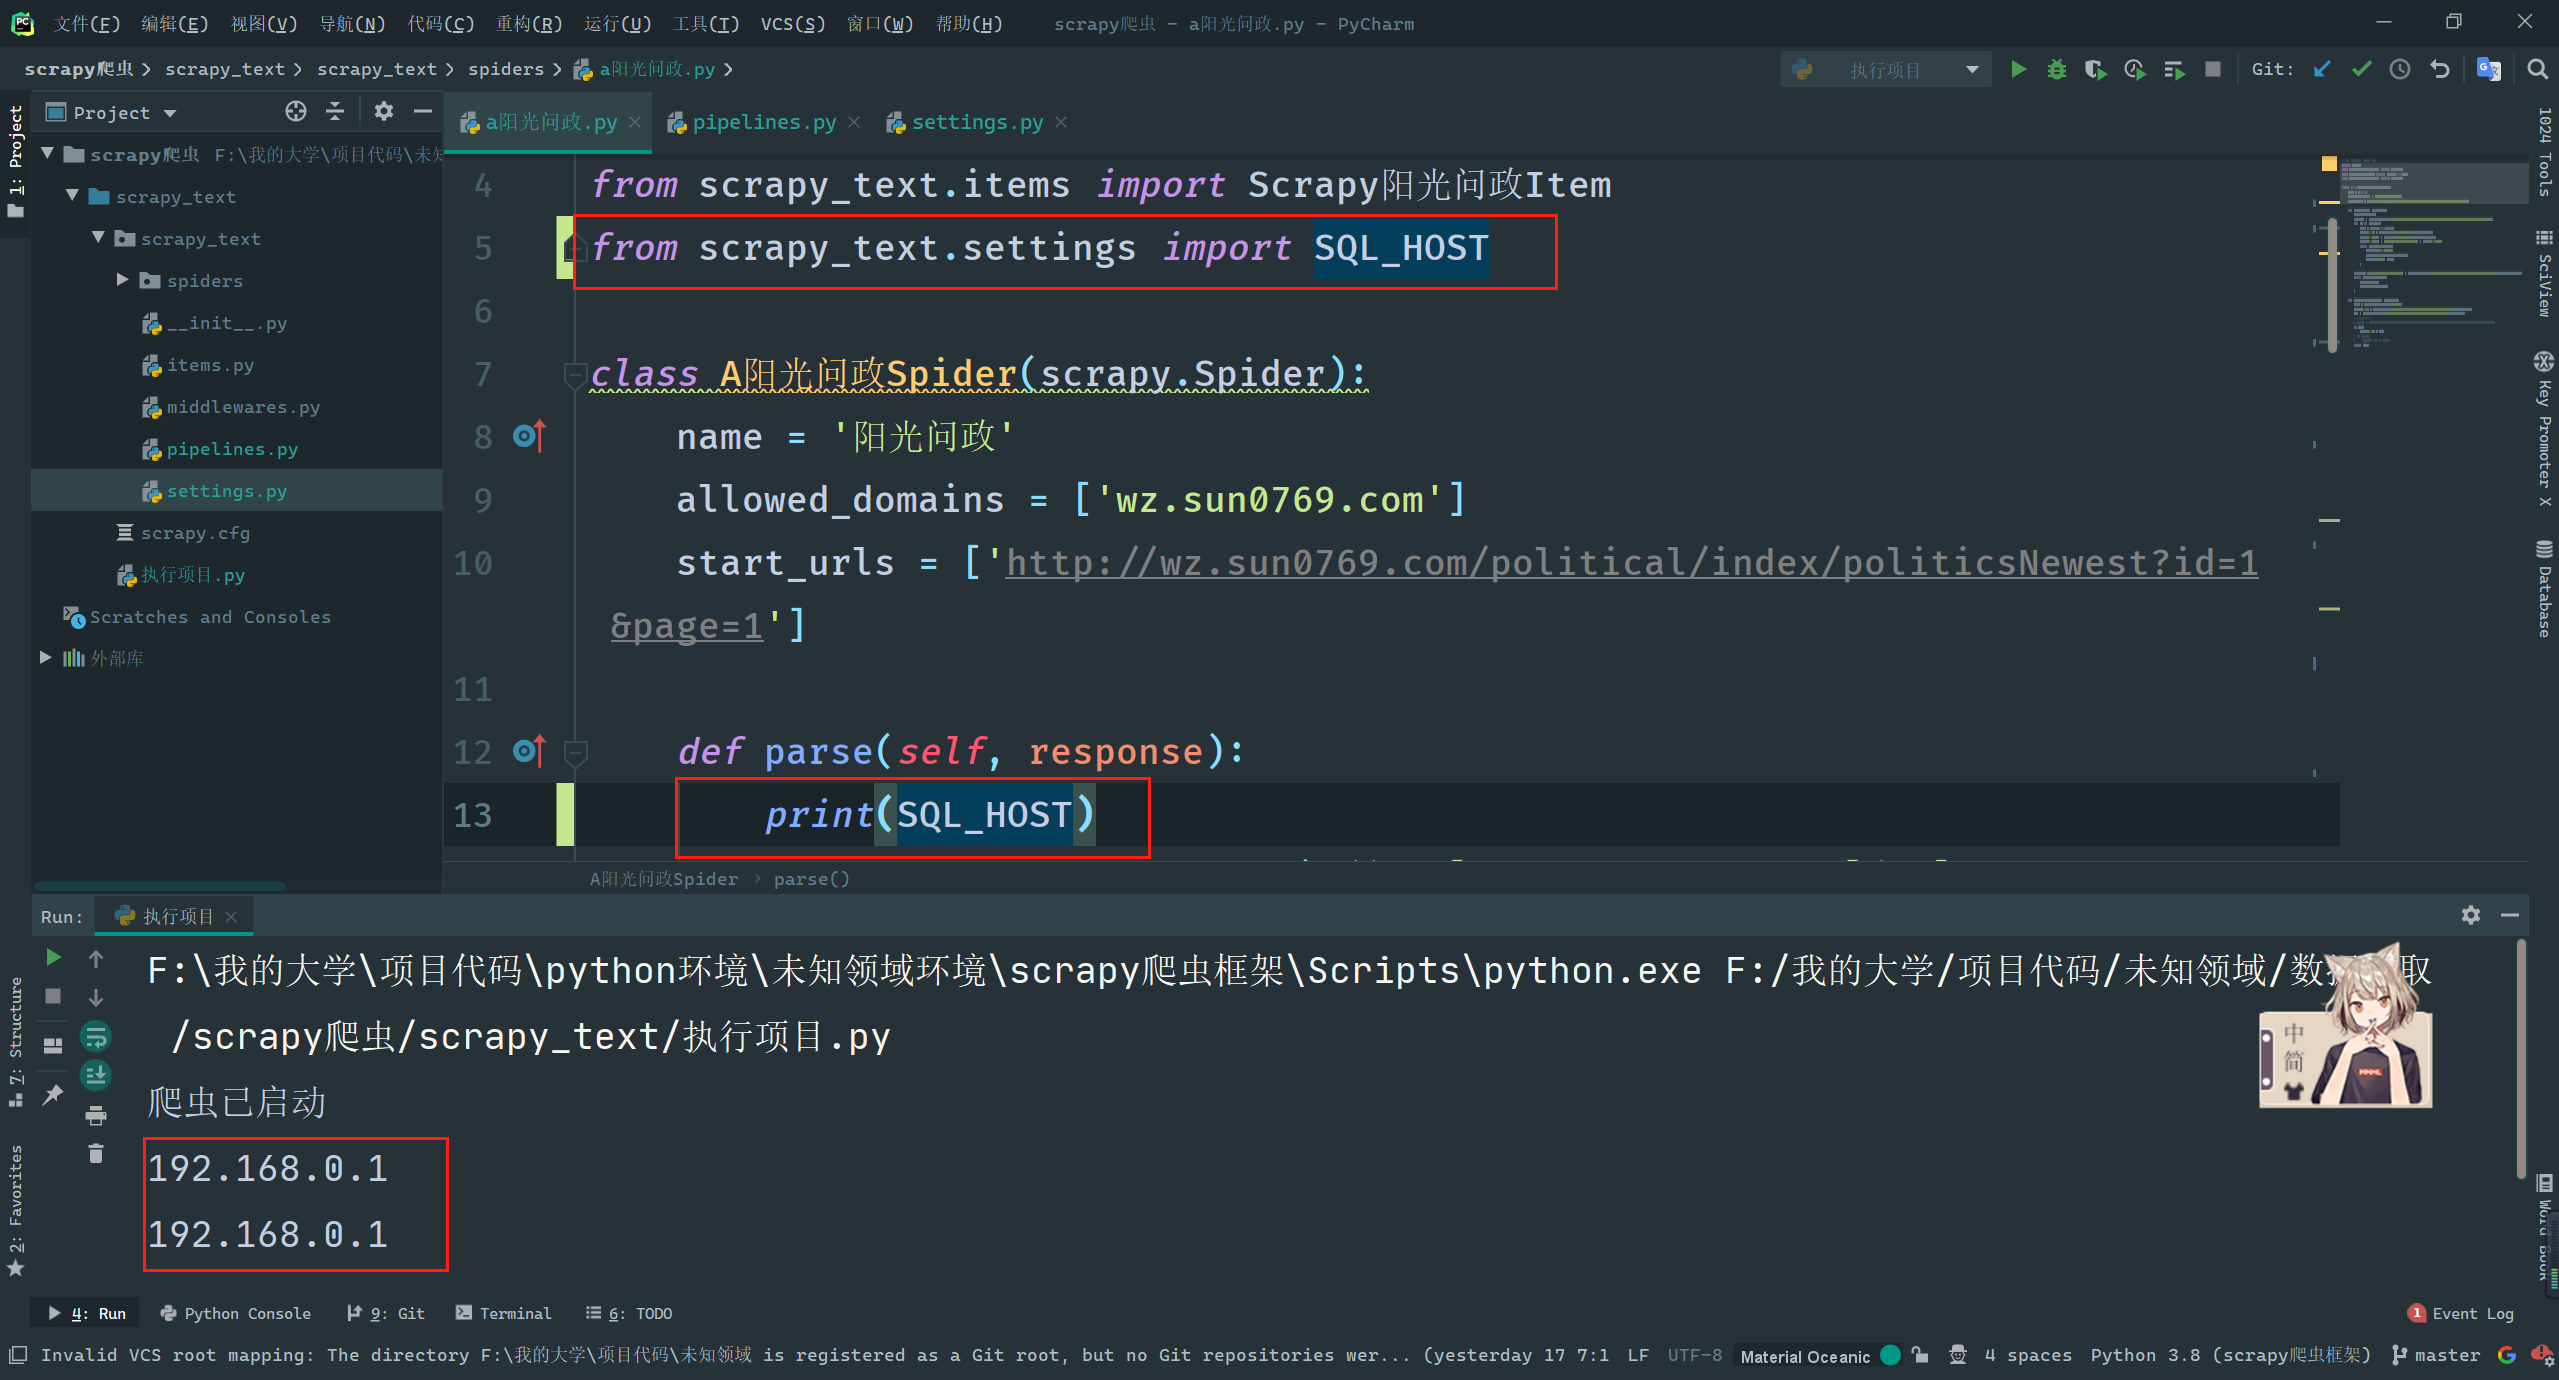Switch to pipelines.py editor tab
Viewport: 2559px width, 1380px height.
[763, 122]
